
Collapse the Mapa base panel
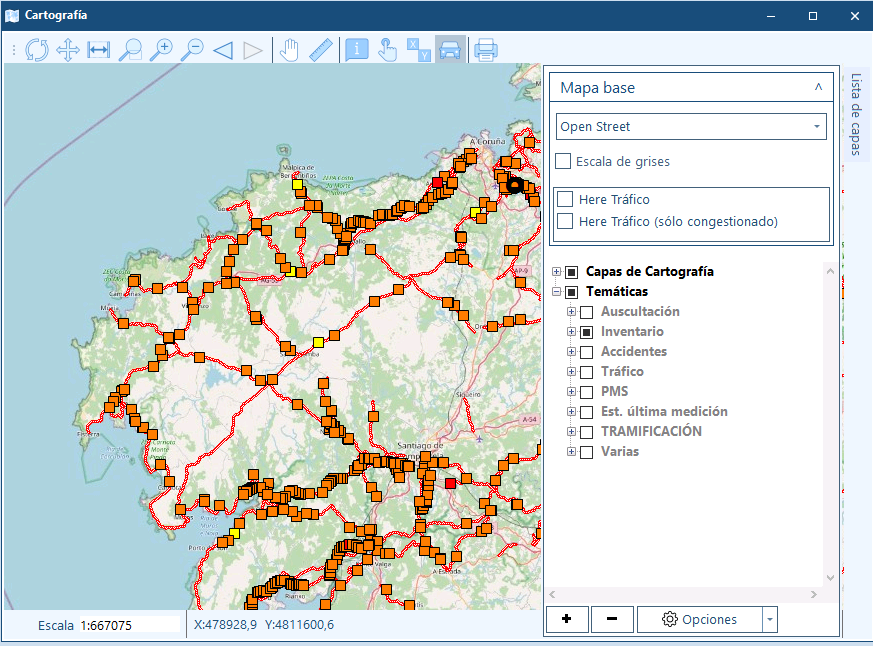(x=818, y=88)
